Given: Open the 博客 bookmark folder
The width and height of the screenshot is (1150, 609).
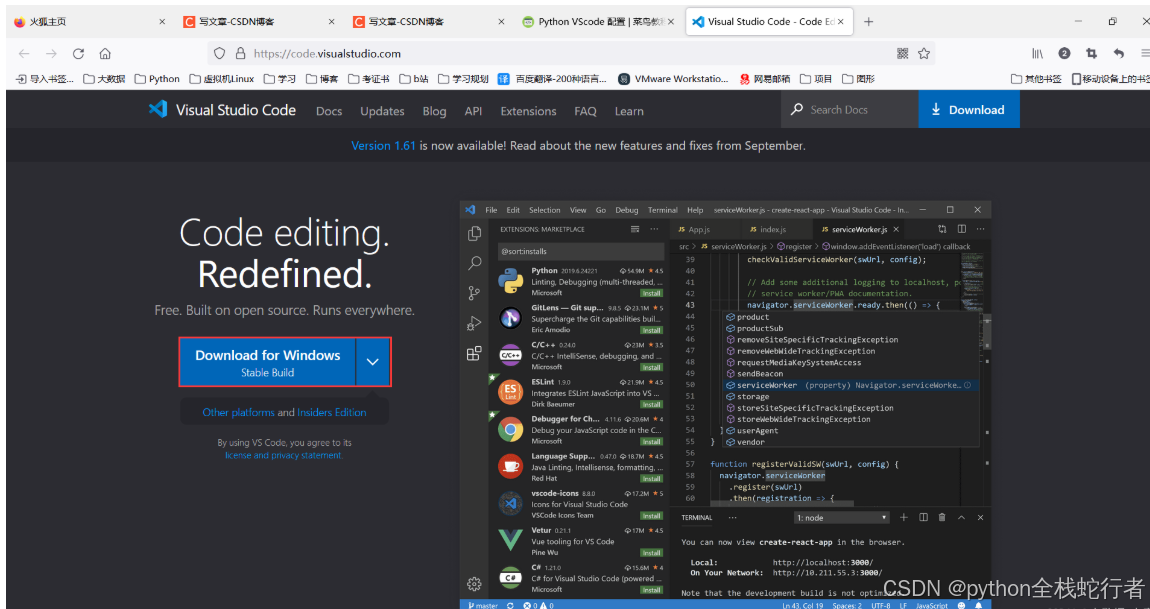Looking at the screenshot, I should tap(322, 79).
